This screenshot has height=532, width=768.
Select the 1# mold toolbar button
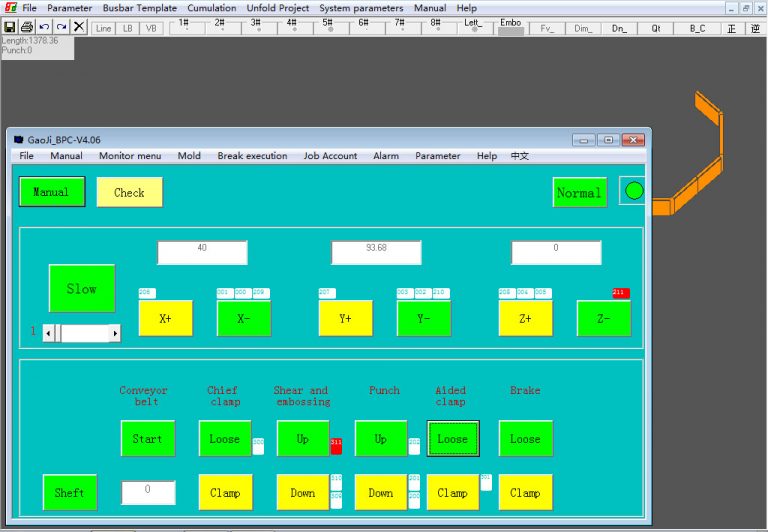(185, 26)
